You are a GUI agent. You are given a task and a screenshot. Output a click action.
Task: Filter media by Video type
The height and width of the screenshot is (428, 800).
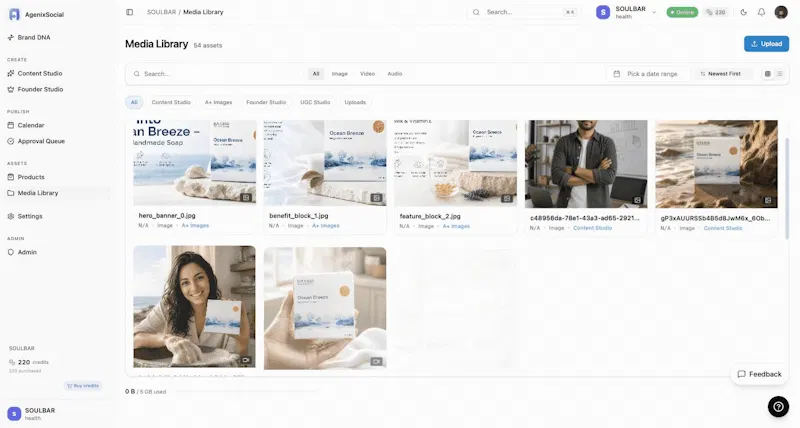tap(367, 74)
